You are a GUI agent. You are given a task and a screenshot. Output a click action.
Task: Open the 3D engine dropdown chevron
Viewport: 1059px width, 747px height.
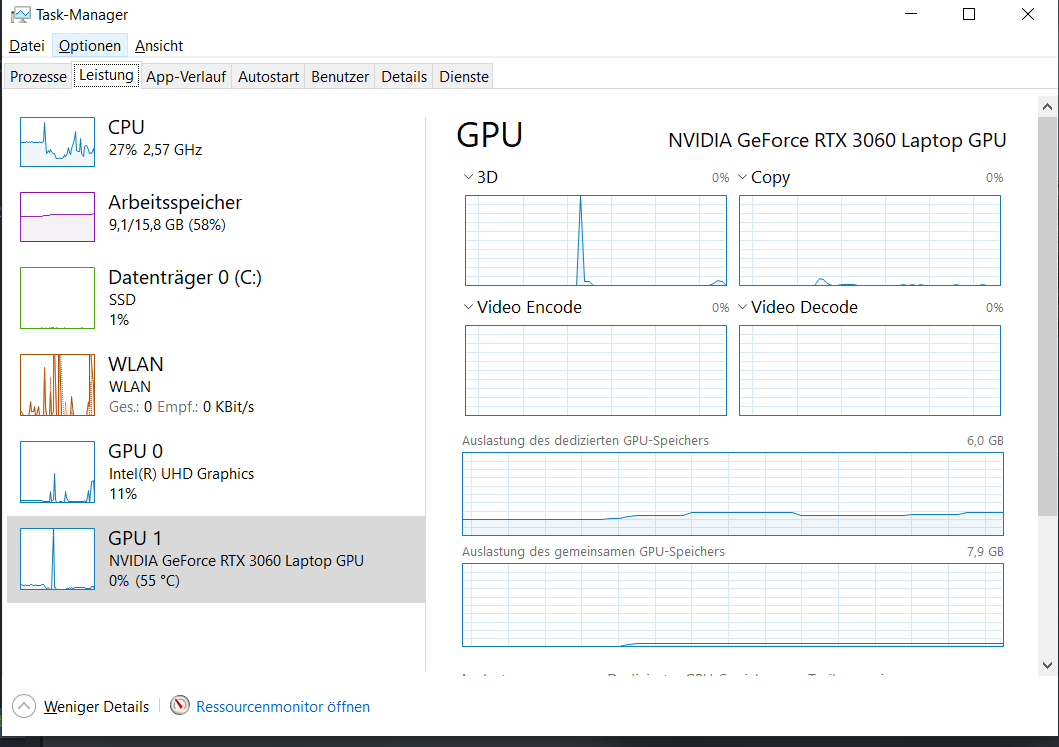click(468, 177)
